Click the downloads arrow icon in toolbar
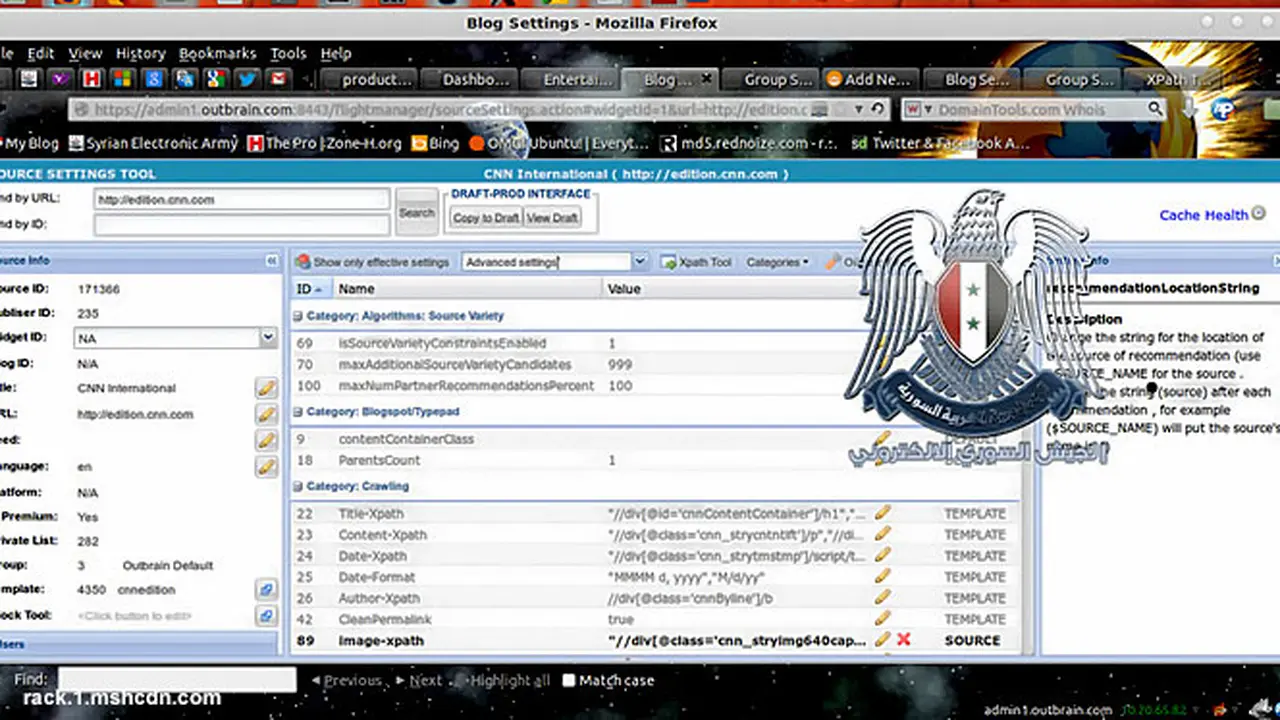The height and width of the screenshot is (720, 1280). click(x=1188, y=109)
